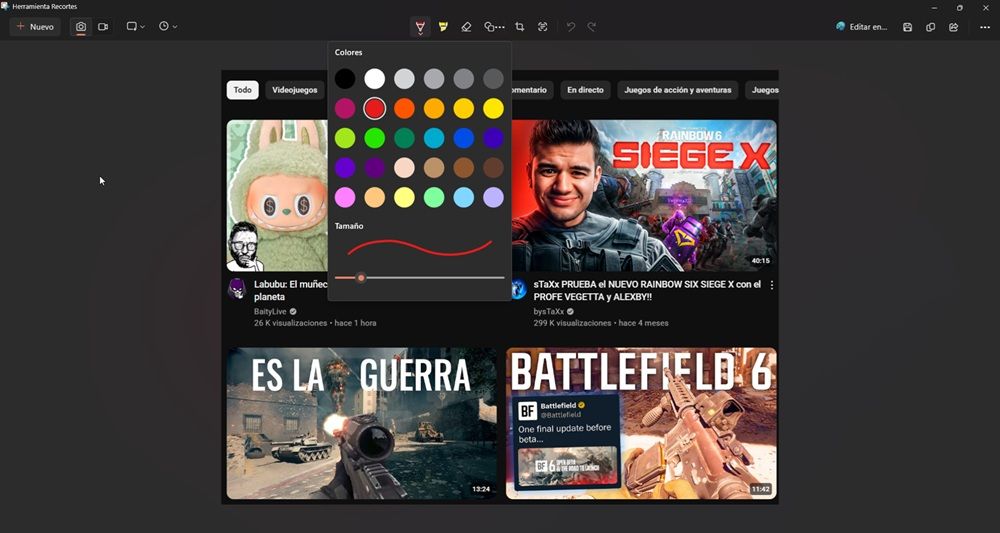Copy the capture to clipboard

pyautogui.click(x=930, y=27)
